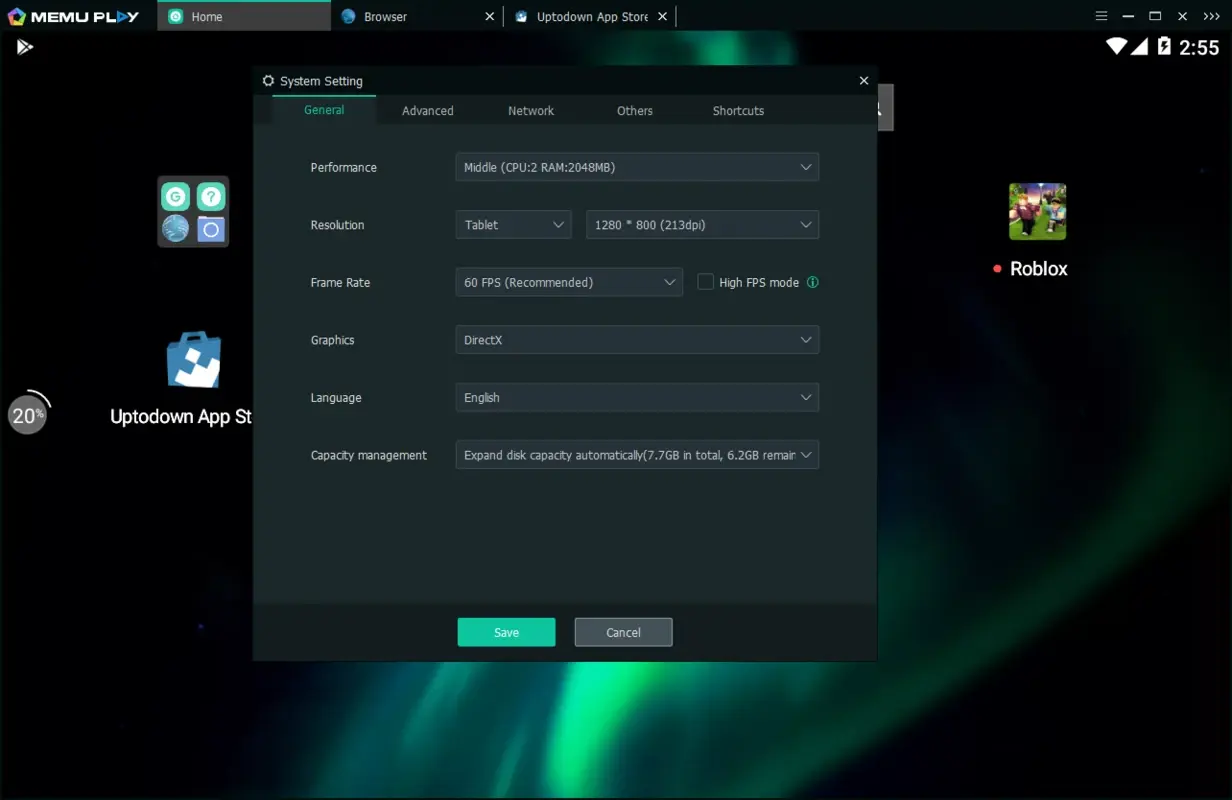
Task: Click the MEmu Play logo
Action: (x=70, y=15)
